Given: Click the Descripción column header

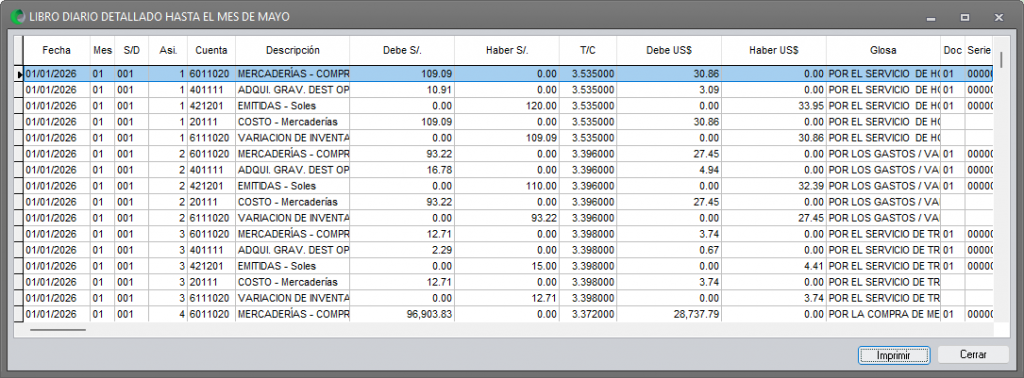Looking at the screenshot, I should (x=293, y=50).
